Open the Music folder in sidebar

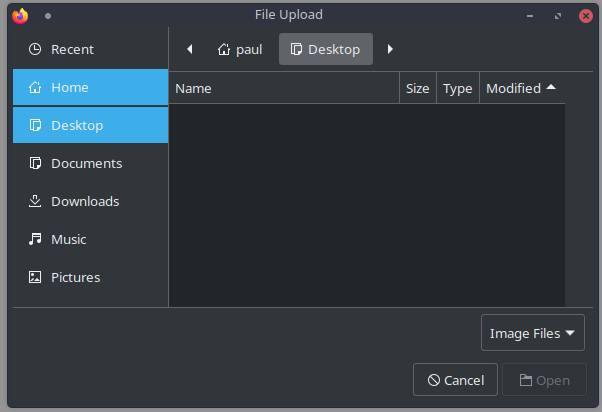click(x=90, y=239)
